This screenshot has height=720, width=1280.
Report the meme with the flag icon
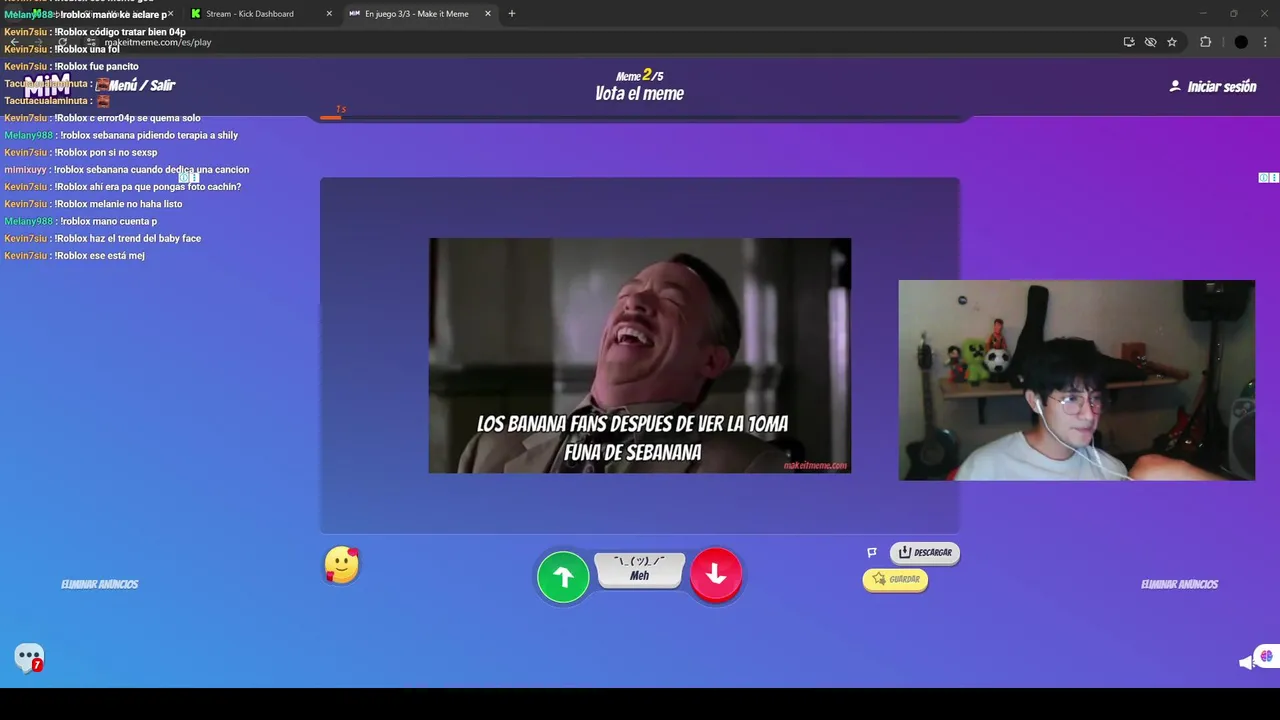pos(872,552)
